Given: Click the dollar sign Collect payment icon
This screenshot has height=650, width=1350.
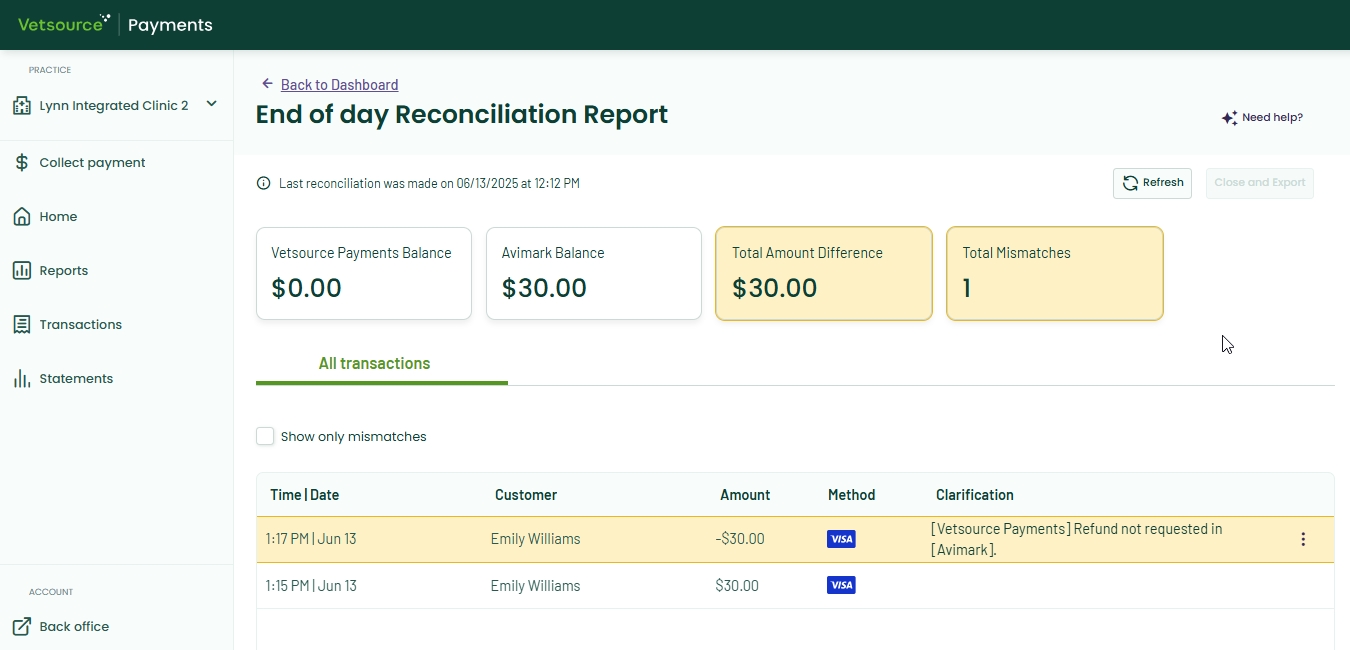Looking at the screenshot, I should [21, 163].
